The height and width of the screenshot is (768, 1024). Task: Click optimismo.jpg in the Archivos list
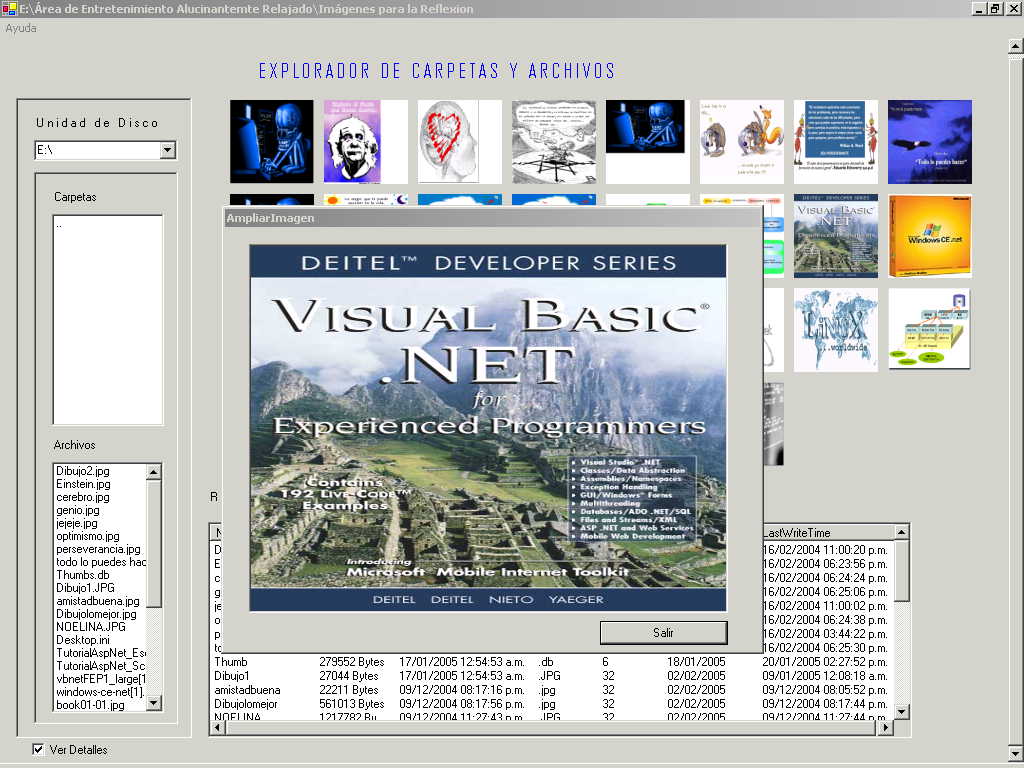(x=88, y=536)
